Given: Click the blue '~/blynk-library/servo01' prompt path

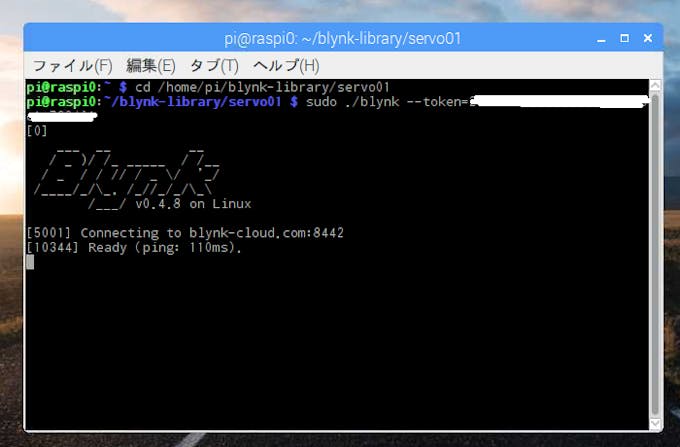Looking at the screenshot, I should pyautogui.click(x=193, y=102).
